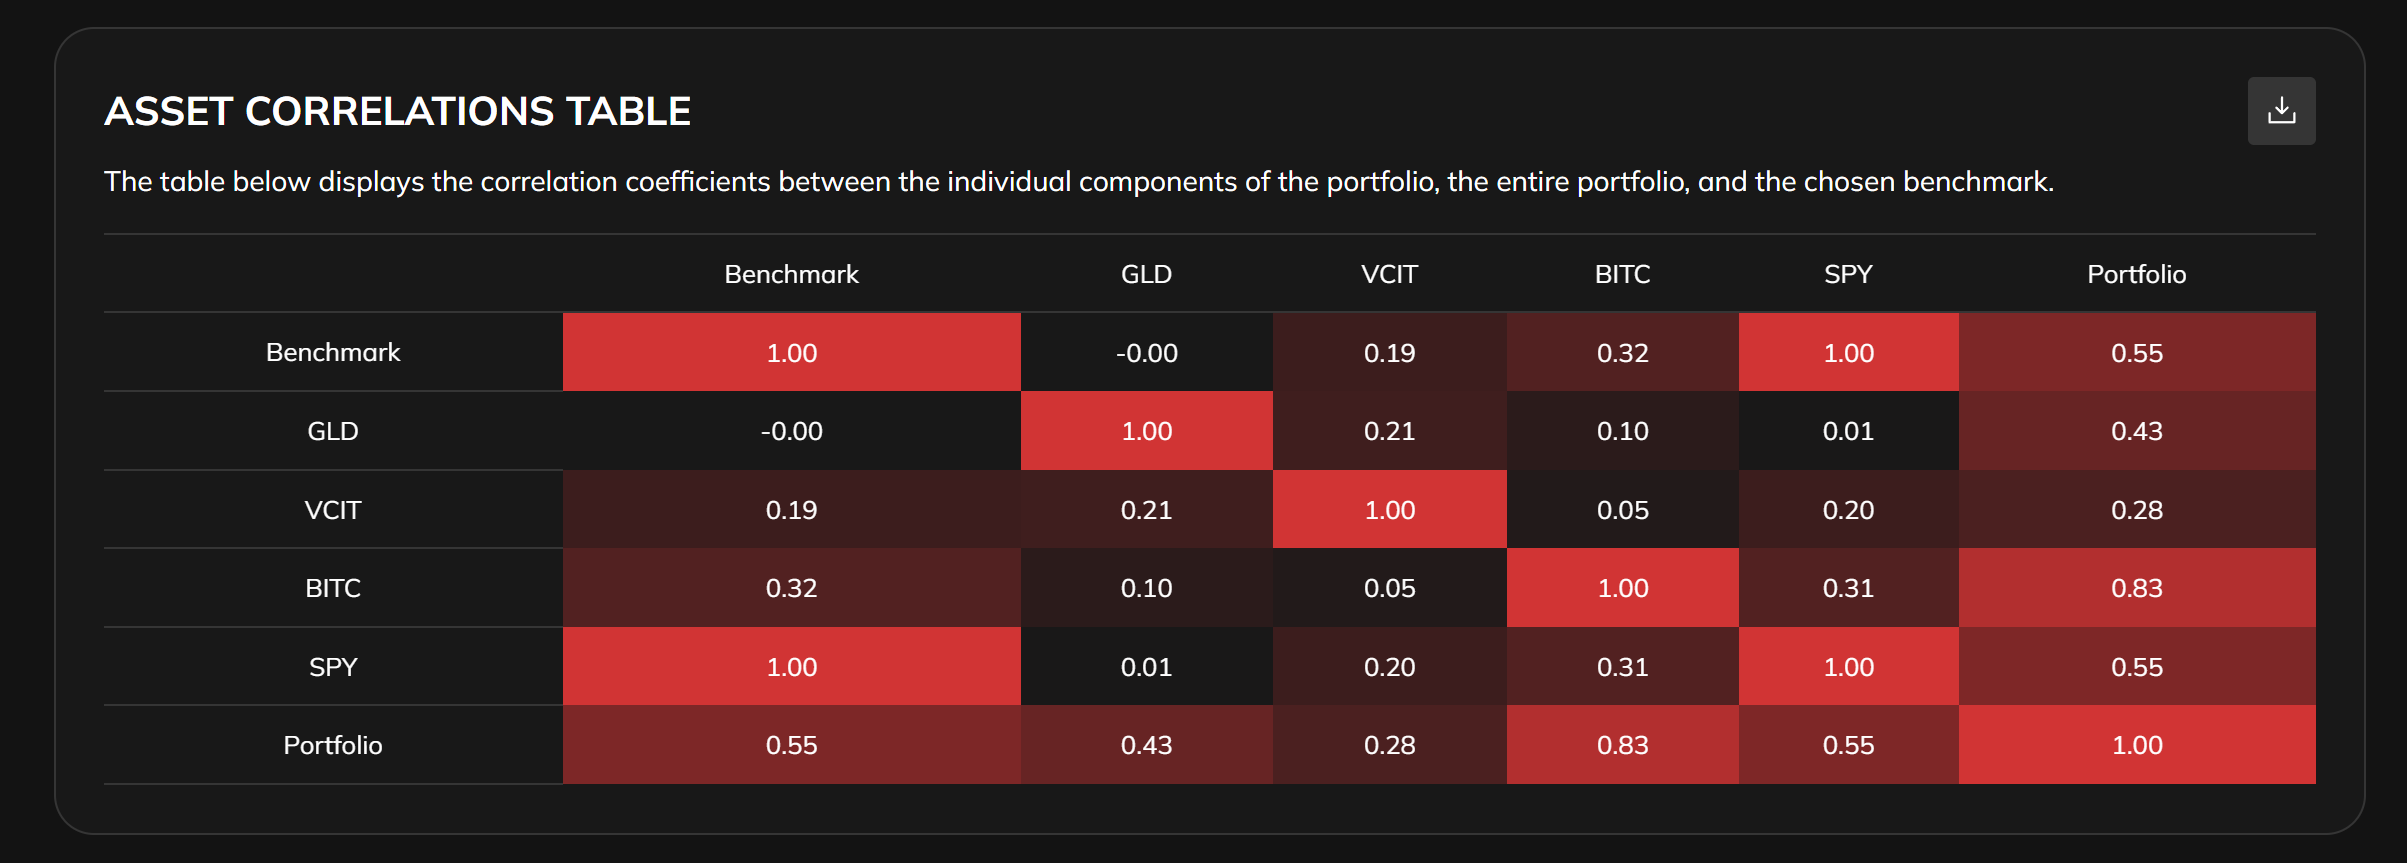
Task: Click the Benchmark column header
Action: coord(791,274)
